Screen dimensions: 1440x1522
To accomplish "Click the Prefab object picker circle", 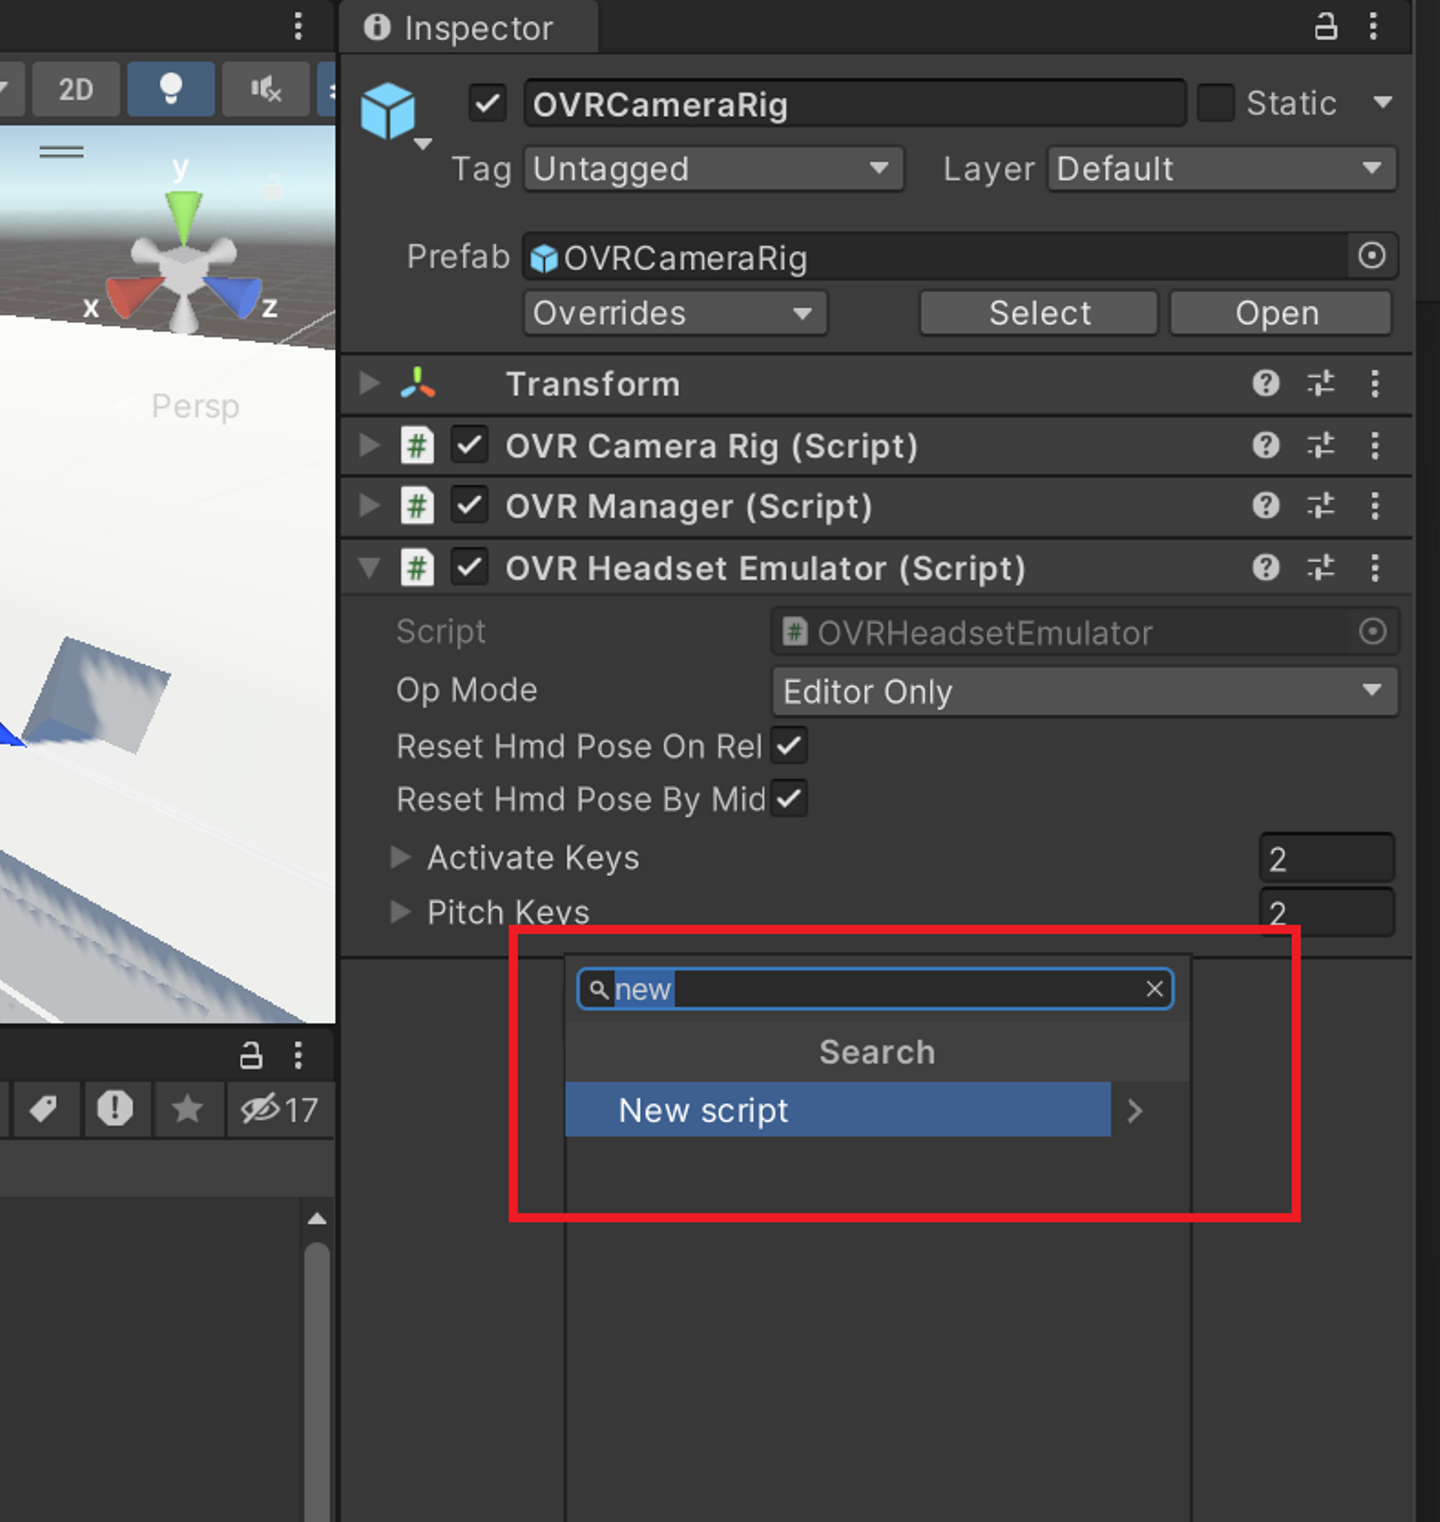I will click(x=1372, y=256).
